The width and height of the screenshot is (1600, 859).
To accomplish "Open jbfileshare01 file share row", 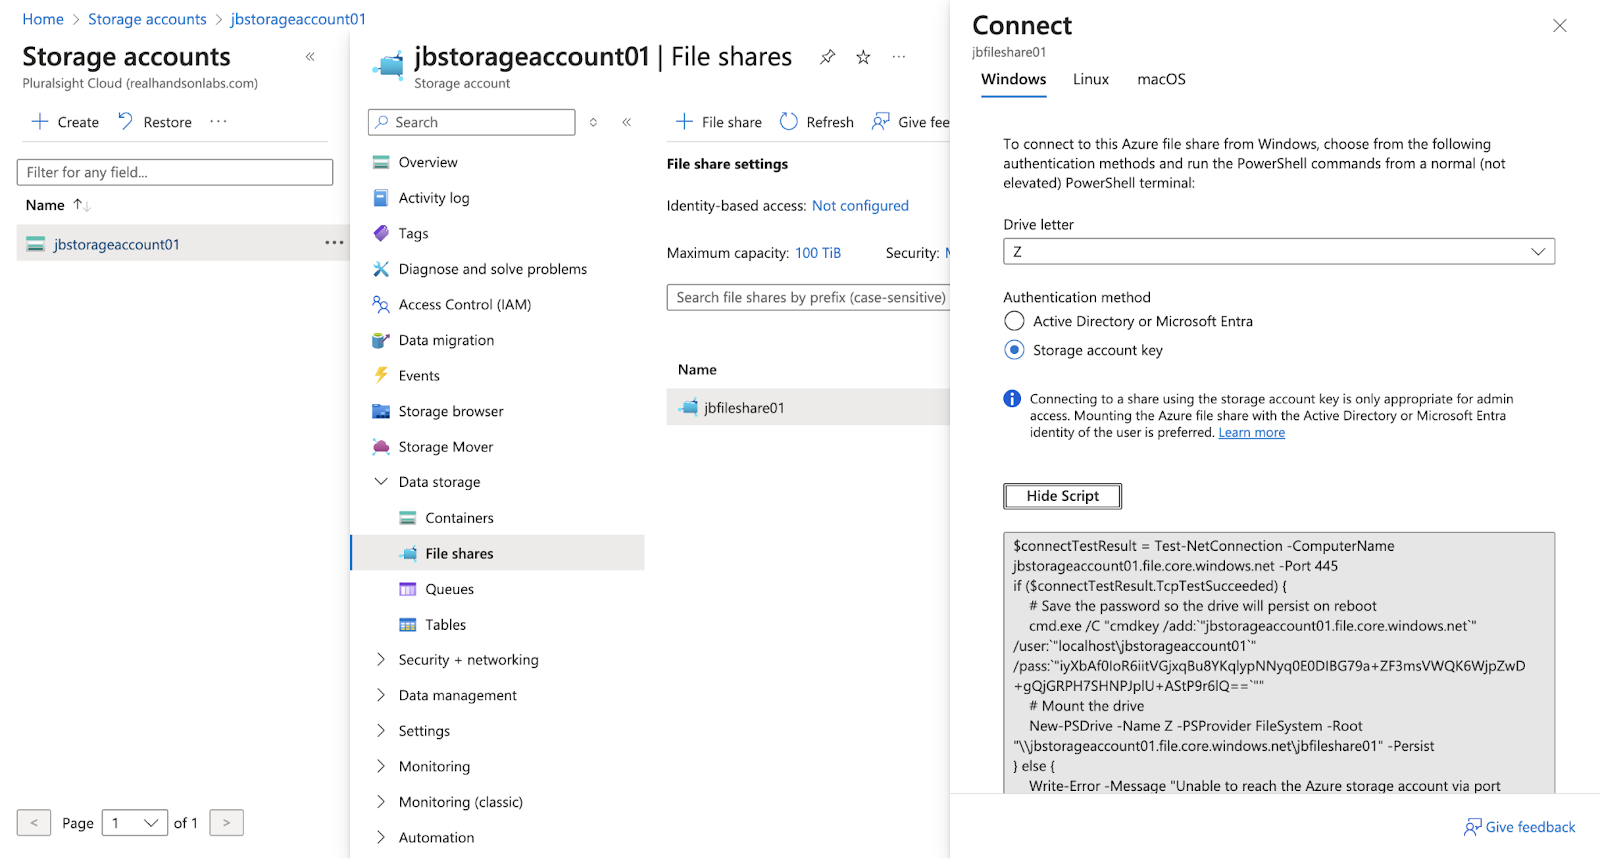I will pos(808,407).
